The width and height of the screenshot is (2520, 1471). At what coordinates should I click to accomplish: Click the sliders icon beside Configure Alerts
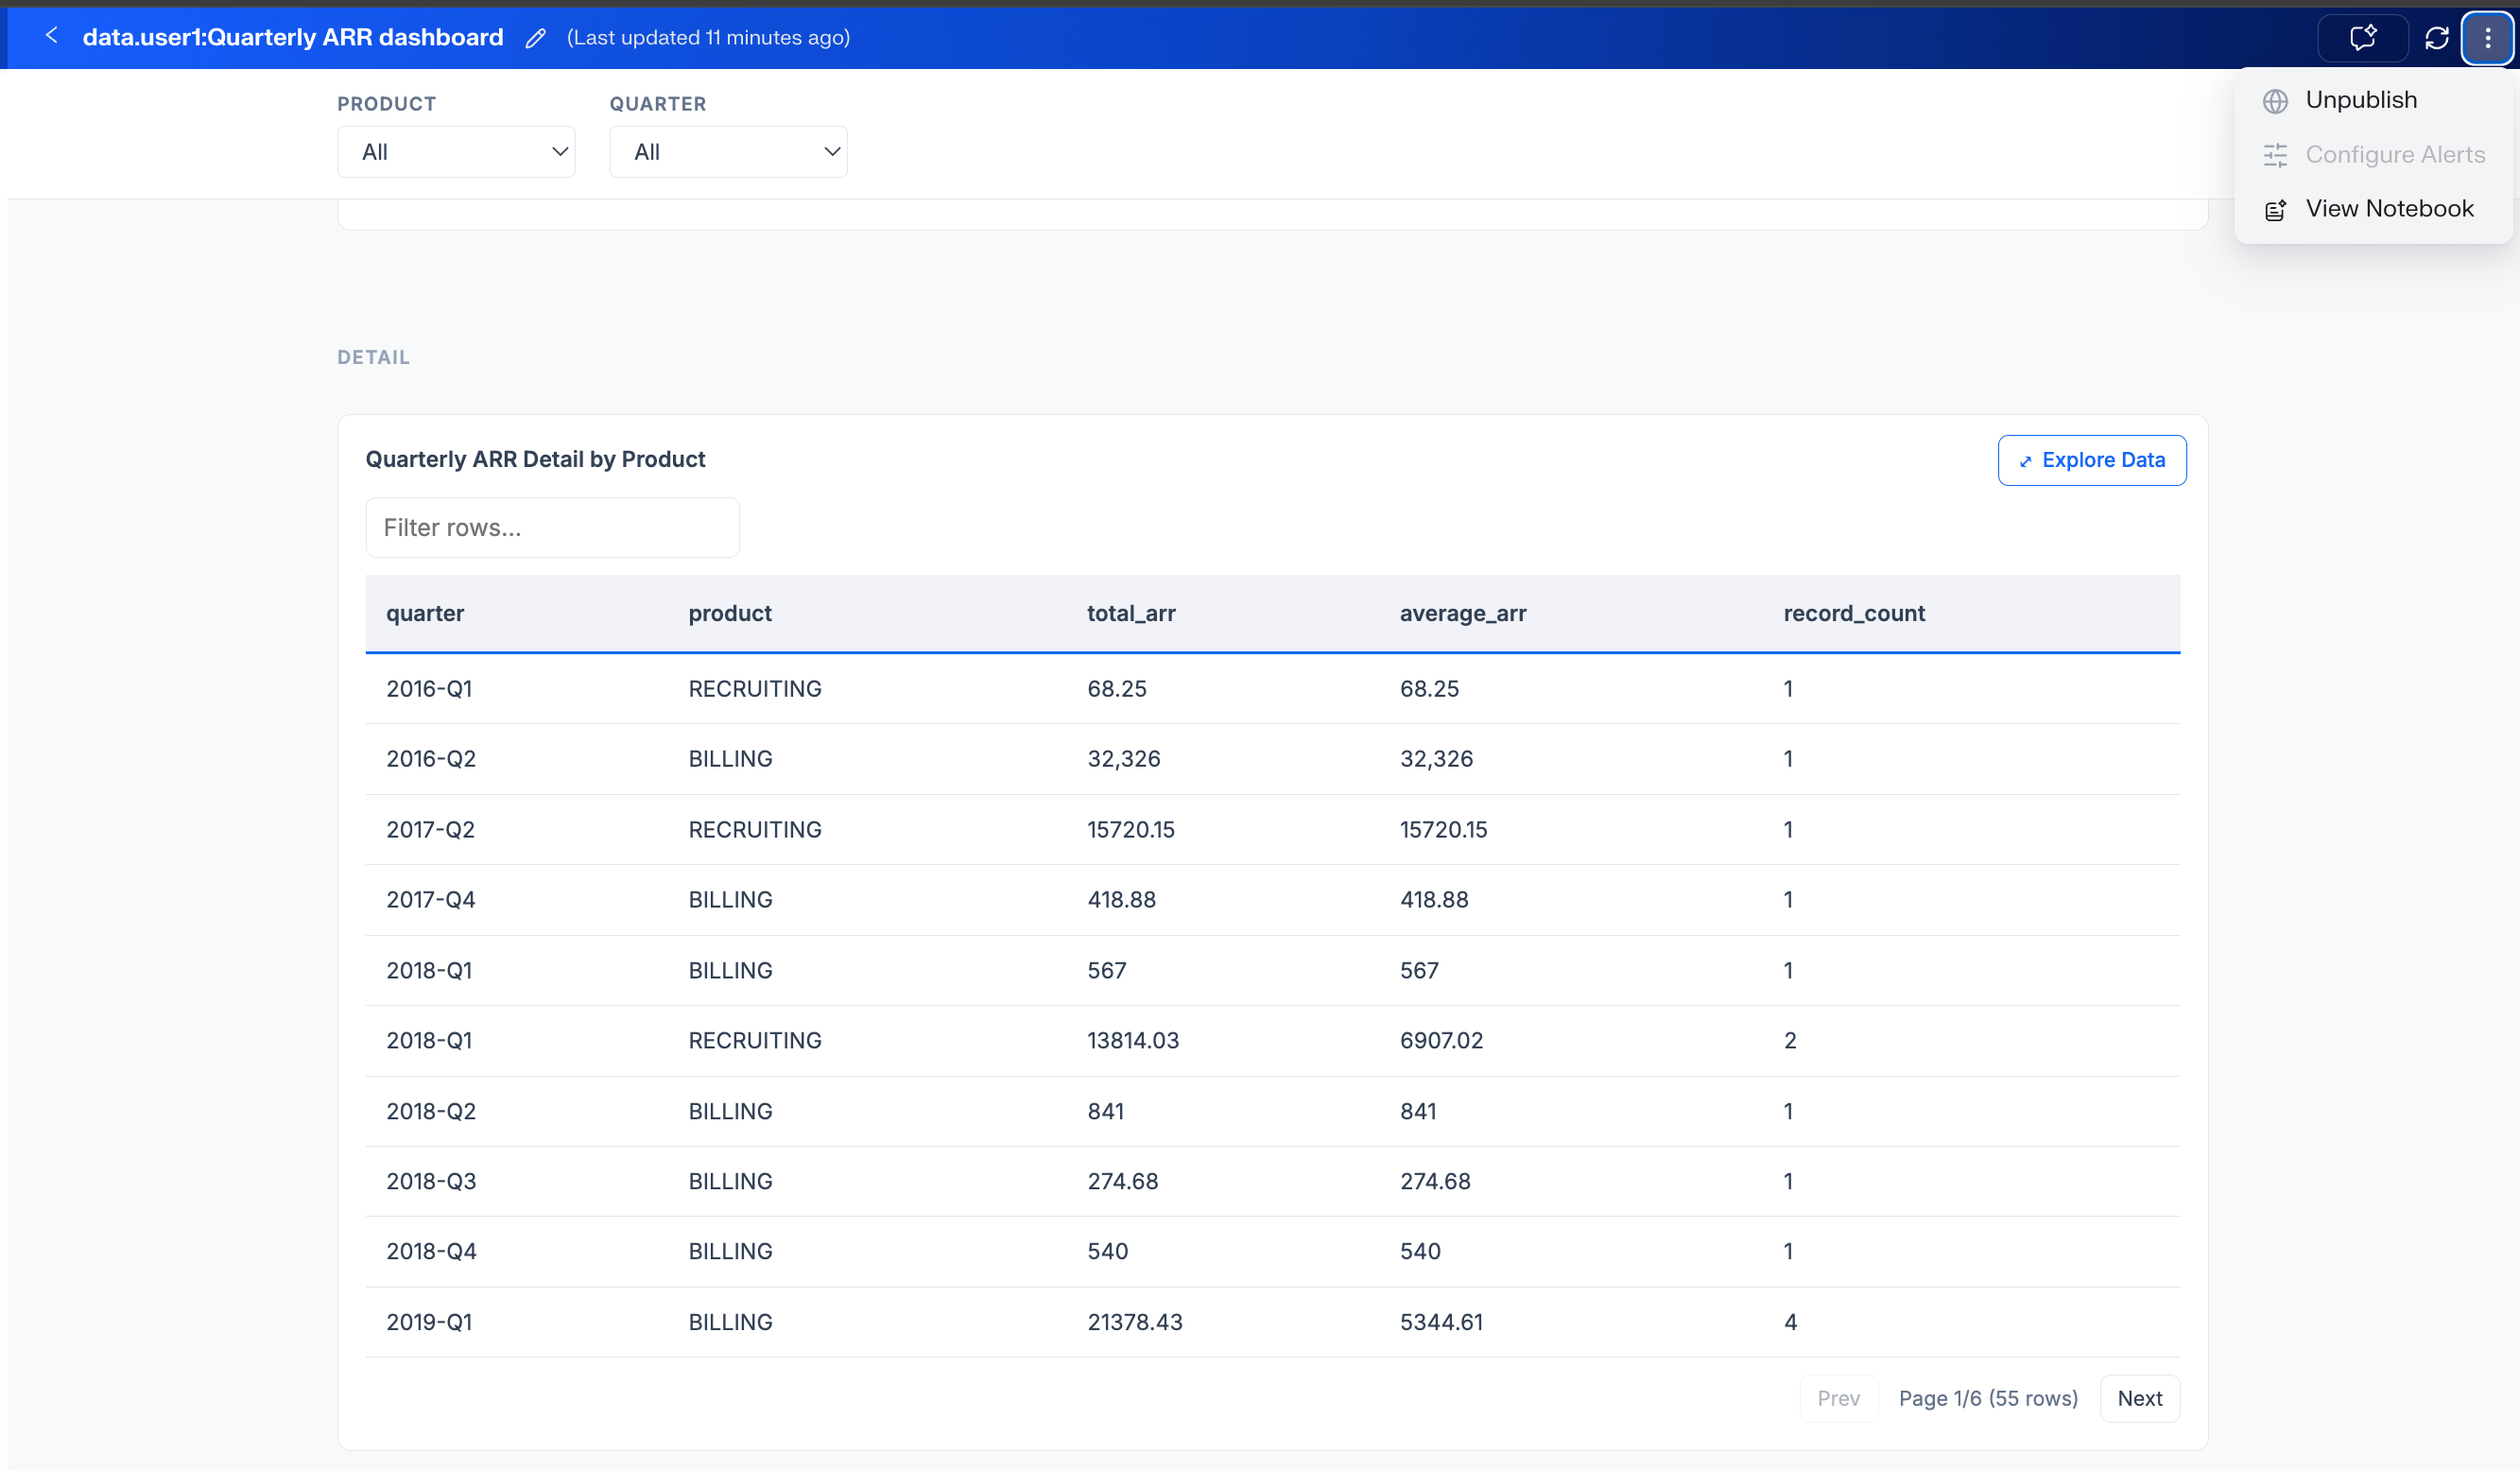coord(2275,155)
